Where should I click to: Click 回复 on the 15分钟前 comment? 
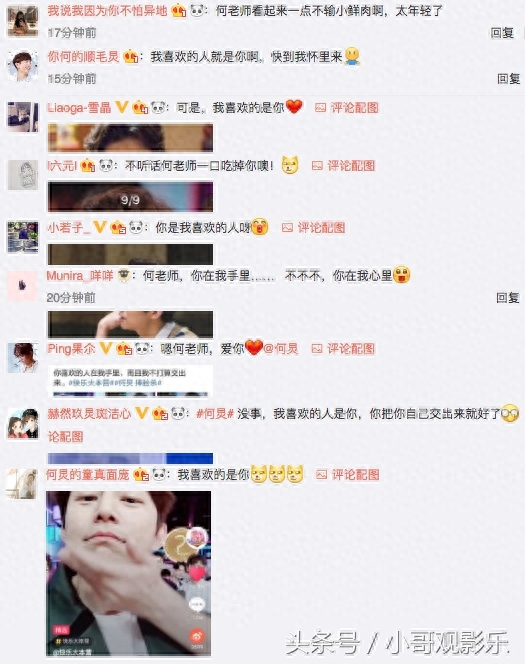[x=508, y=78]
